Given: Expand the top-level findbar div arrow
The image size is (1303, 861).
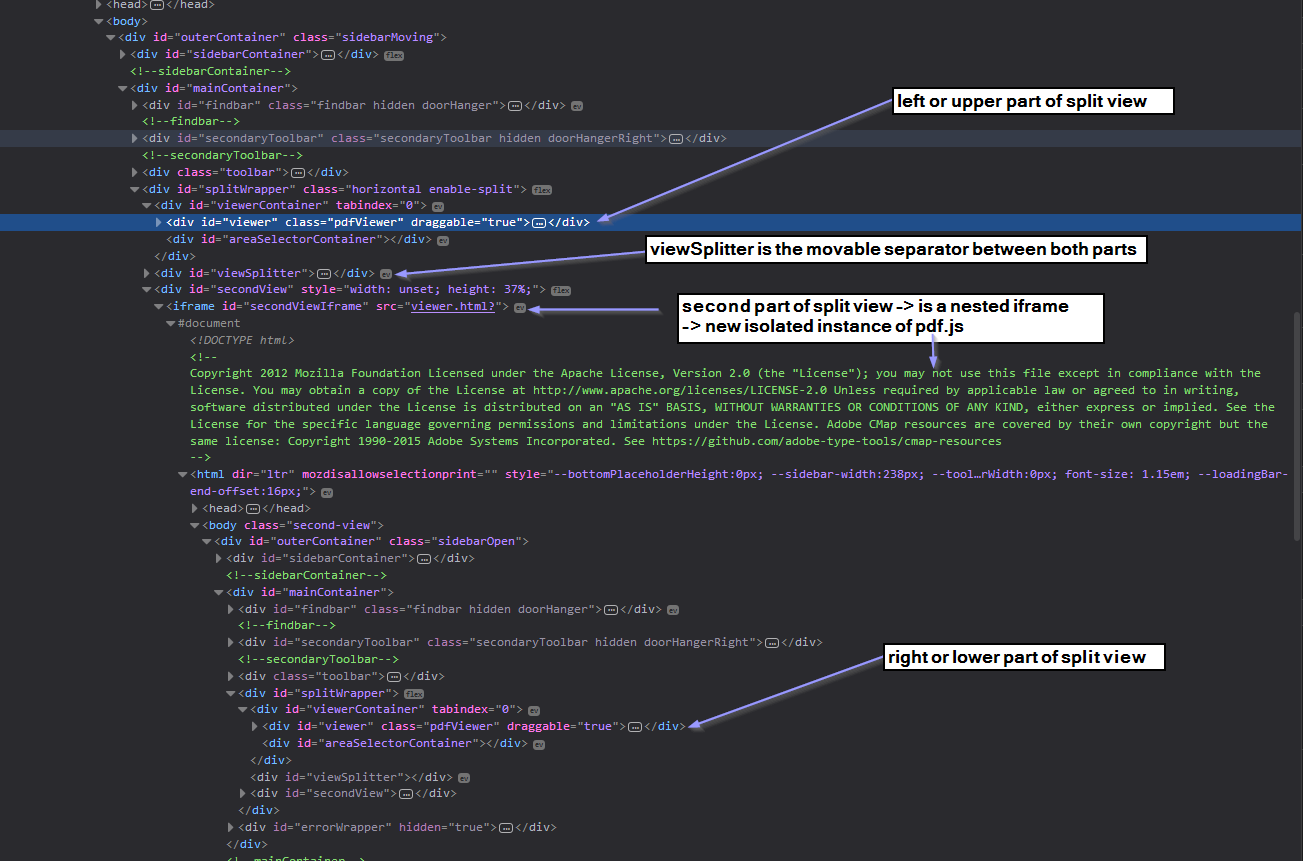Looking at the screenshot, I should tap(135, 105).
